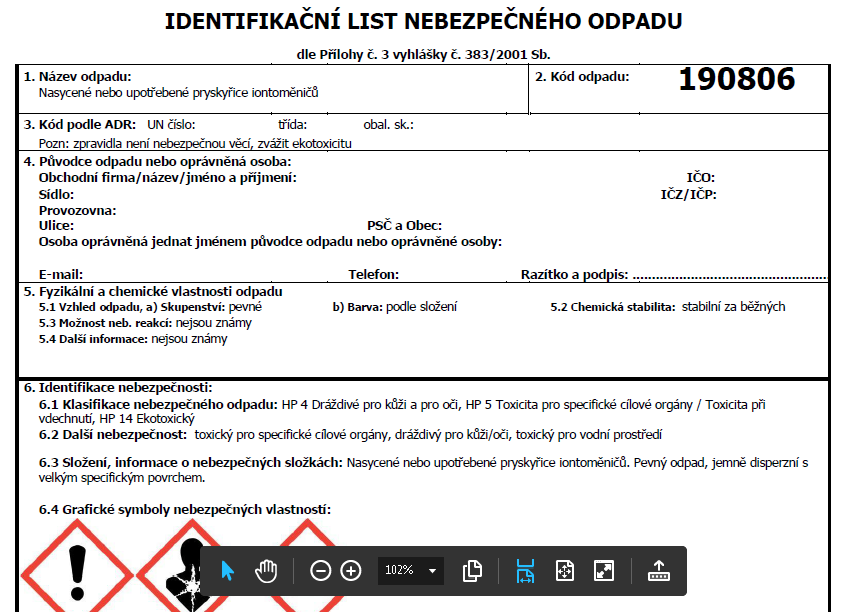Activate the hand pan tool
The width and height of the screenshot is (841, 612).
(x=266, y=571)
